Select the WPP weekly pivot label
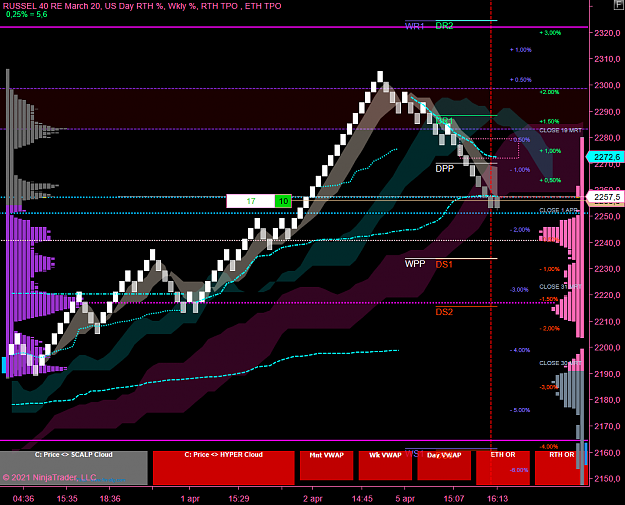 415,263
